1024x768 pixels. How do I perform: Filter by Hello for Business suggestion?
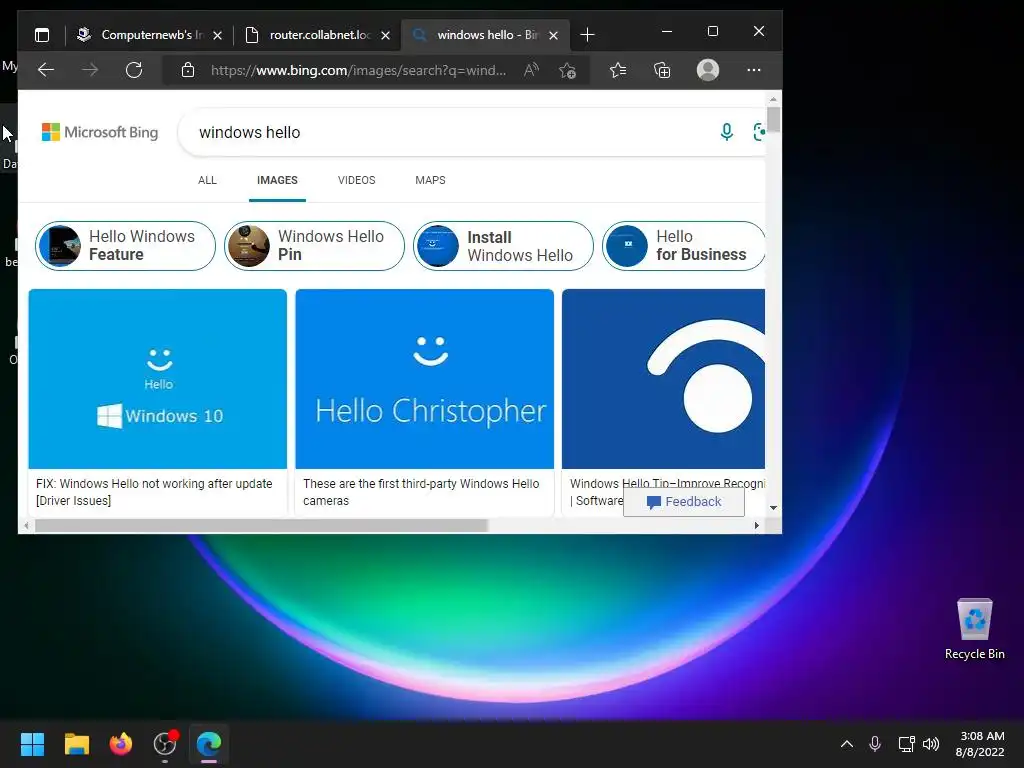pos(683,246)
